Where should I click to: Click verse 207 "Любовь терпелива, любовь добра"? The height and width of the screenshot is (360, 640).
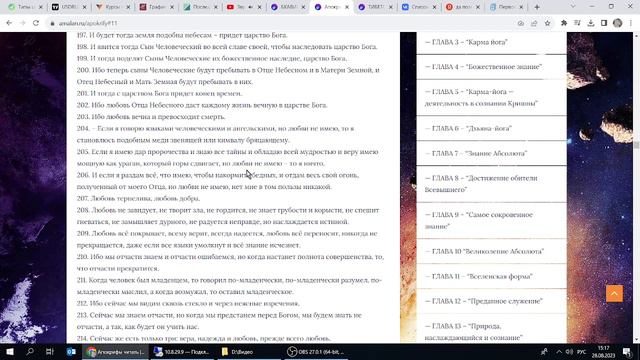point(138,198)
